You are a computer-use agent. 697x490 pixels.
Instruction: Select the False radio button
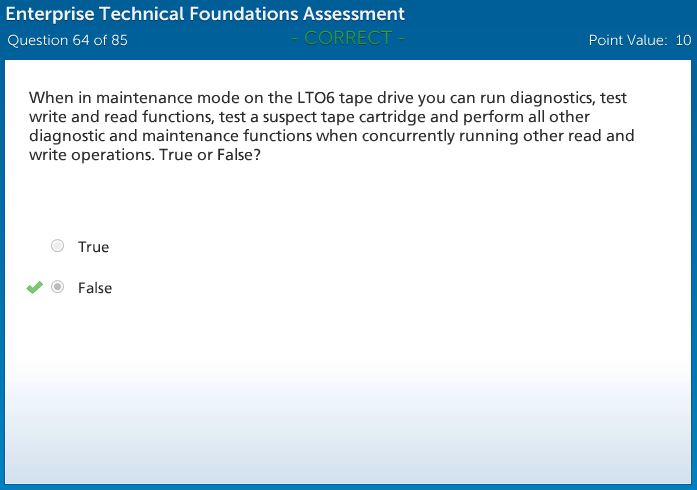click(x=58, y=287)
